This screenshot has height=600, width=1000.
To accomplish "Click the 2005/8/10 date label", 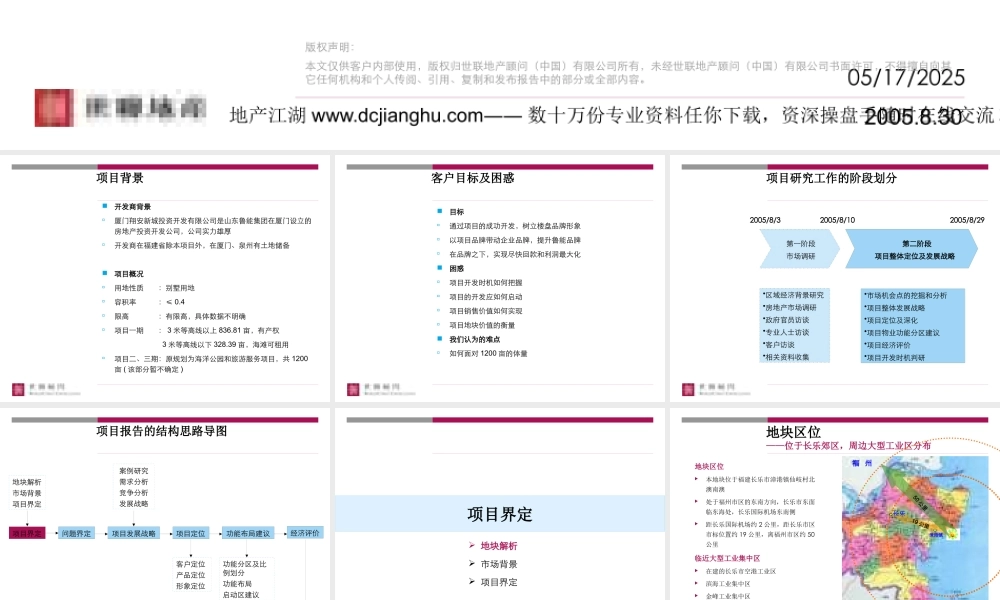I will coord(837,220).
